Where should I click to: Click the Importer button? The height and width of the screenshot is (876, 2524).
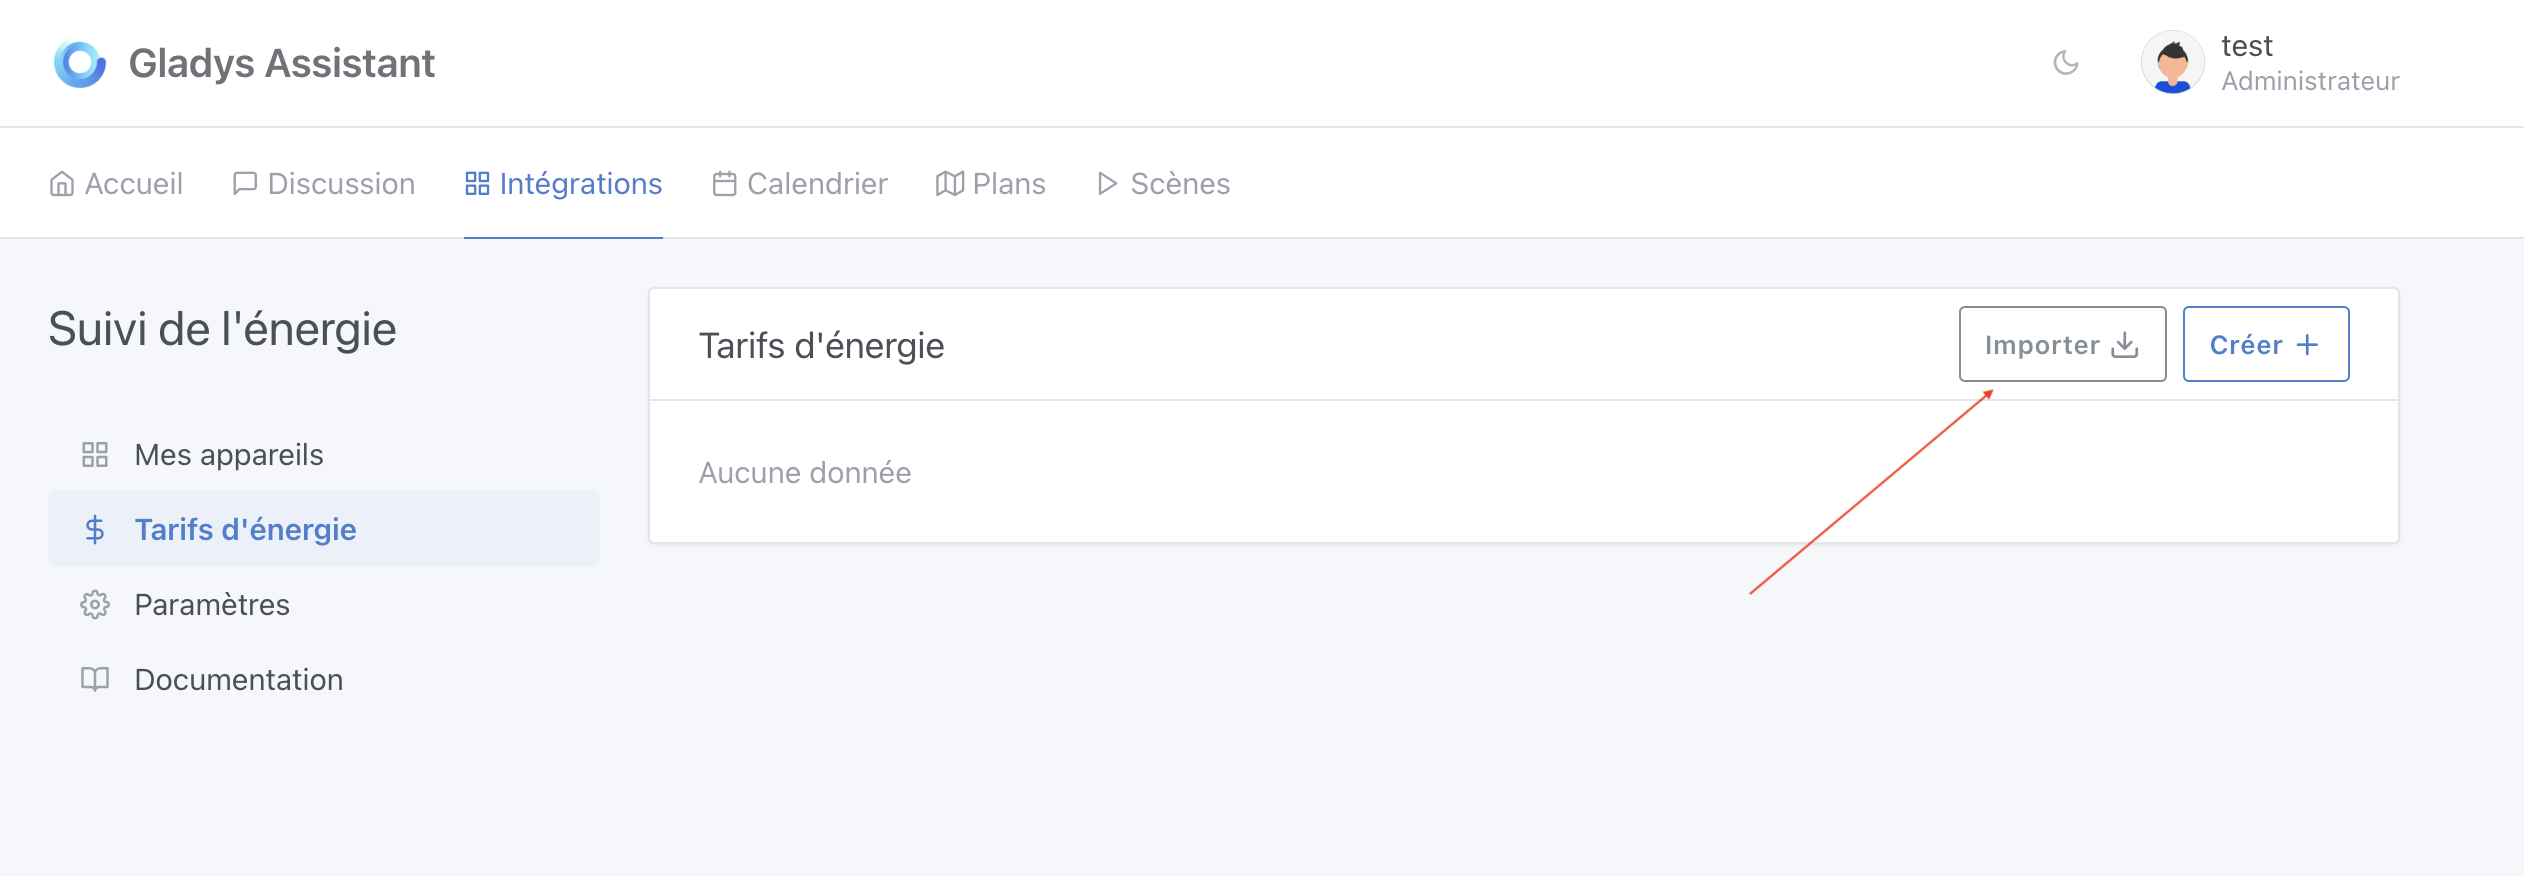[2062, 344]
